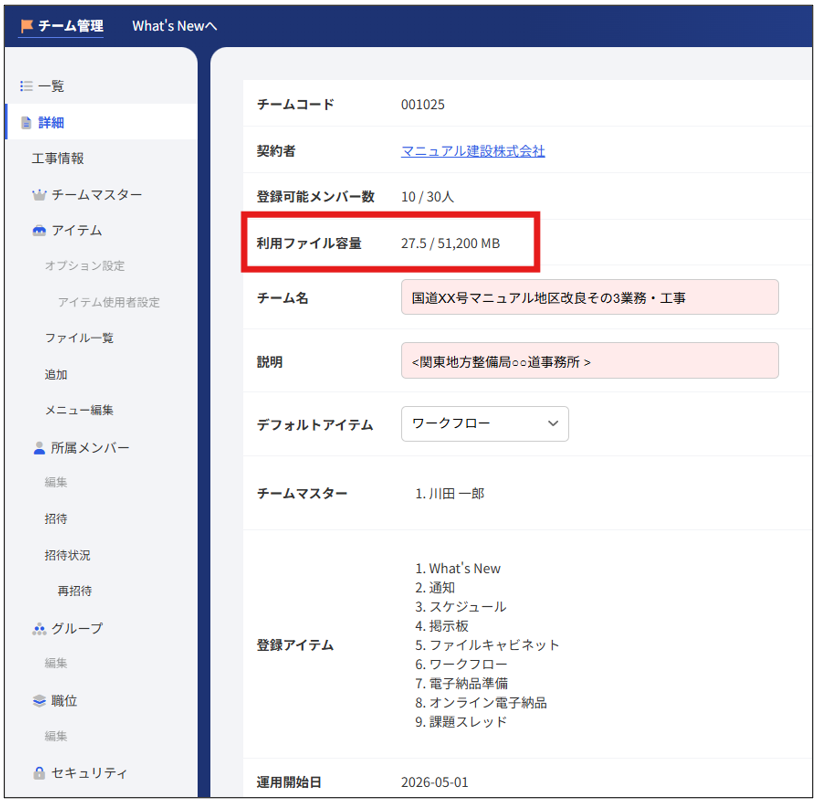Click registered item What's New
The image size is (815, 801).
465,569
